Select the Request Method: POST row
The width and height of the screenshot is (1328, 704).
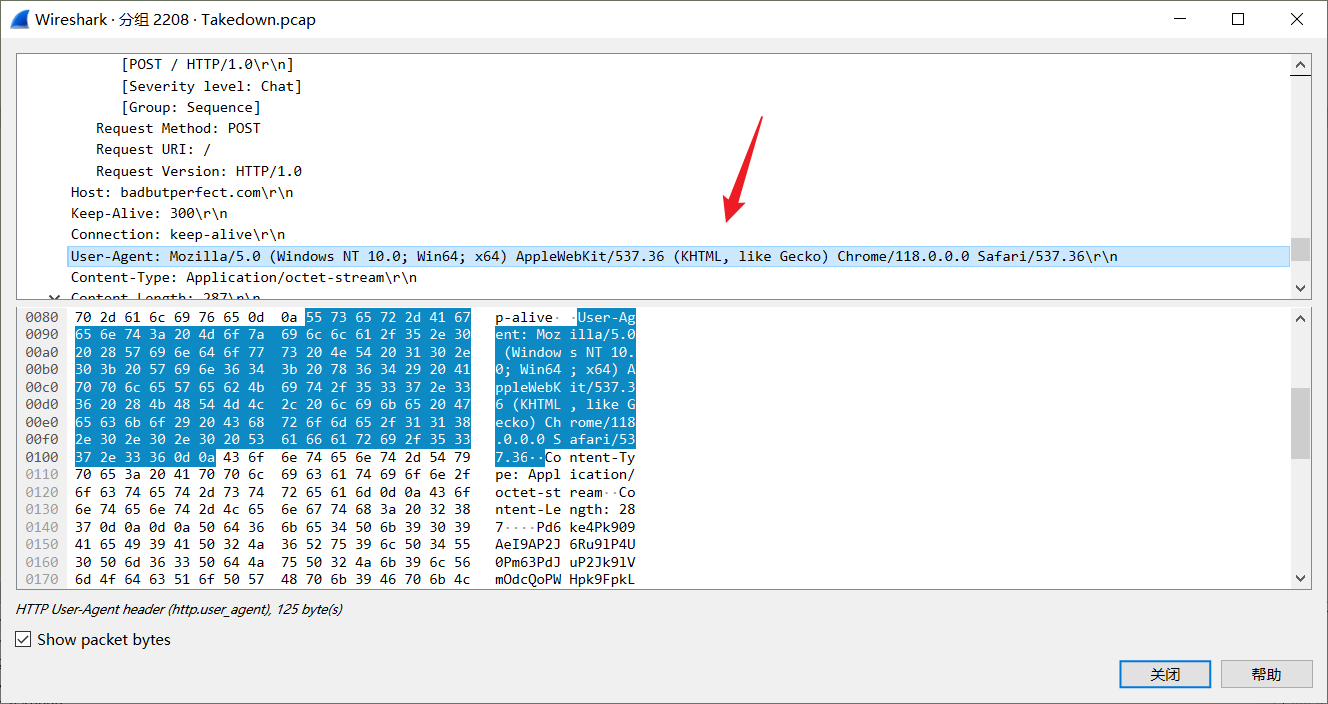(178, 128)
